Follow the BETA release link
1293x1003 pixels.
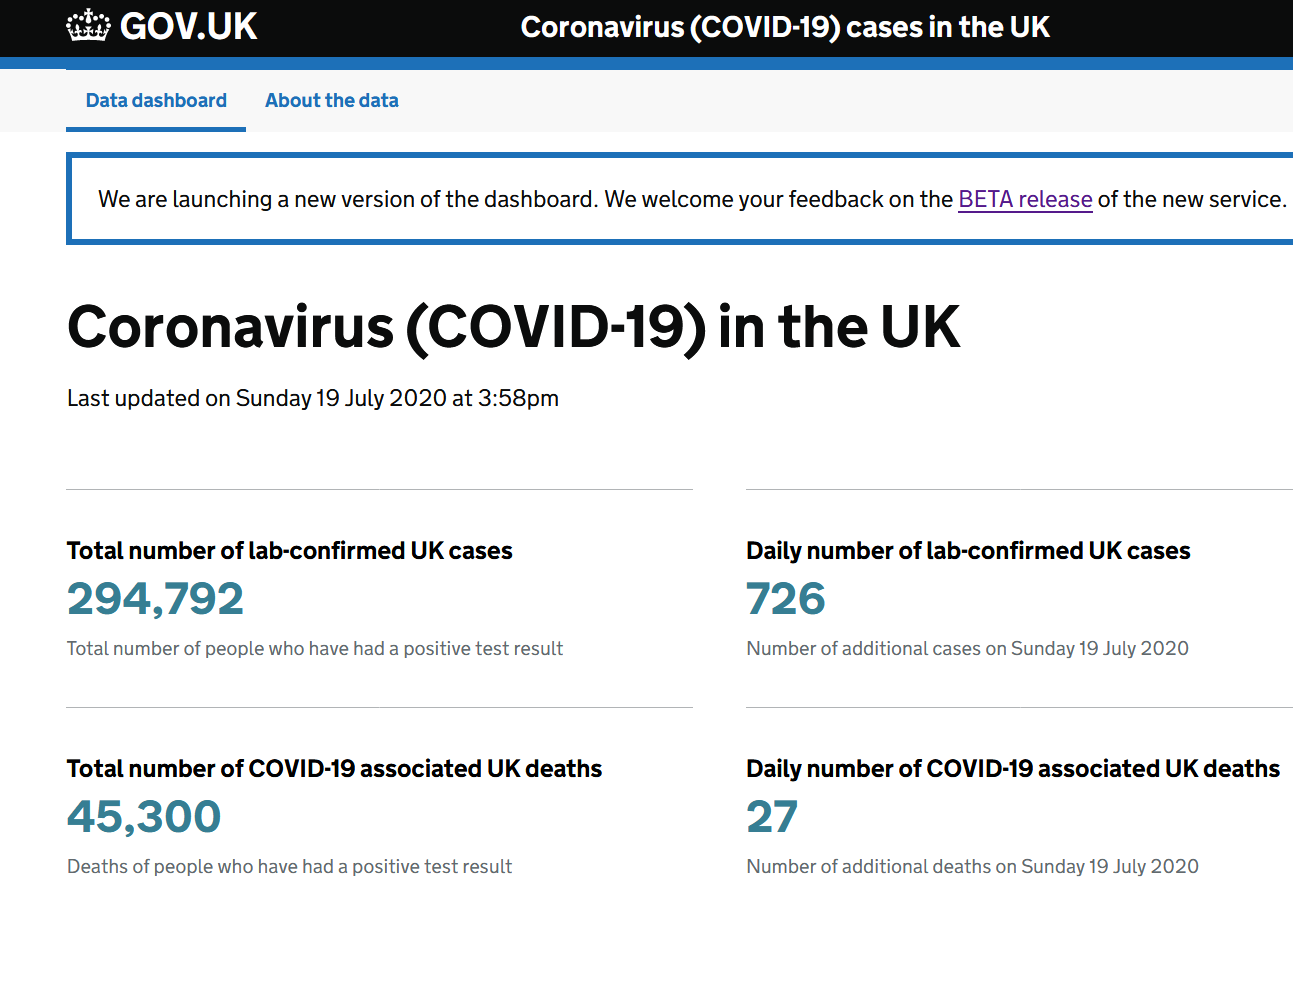tap(1025, 199)
